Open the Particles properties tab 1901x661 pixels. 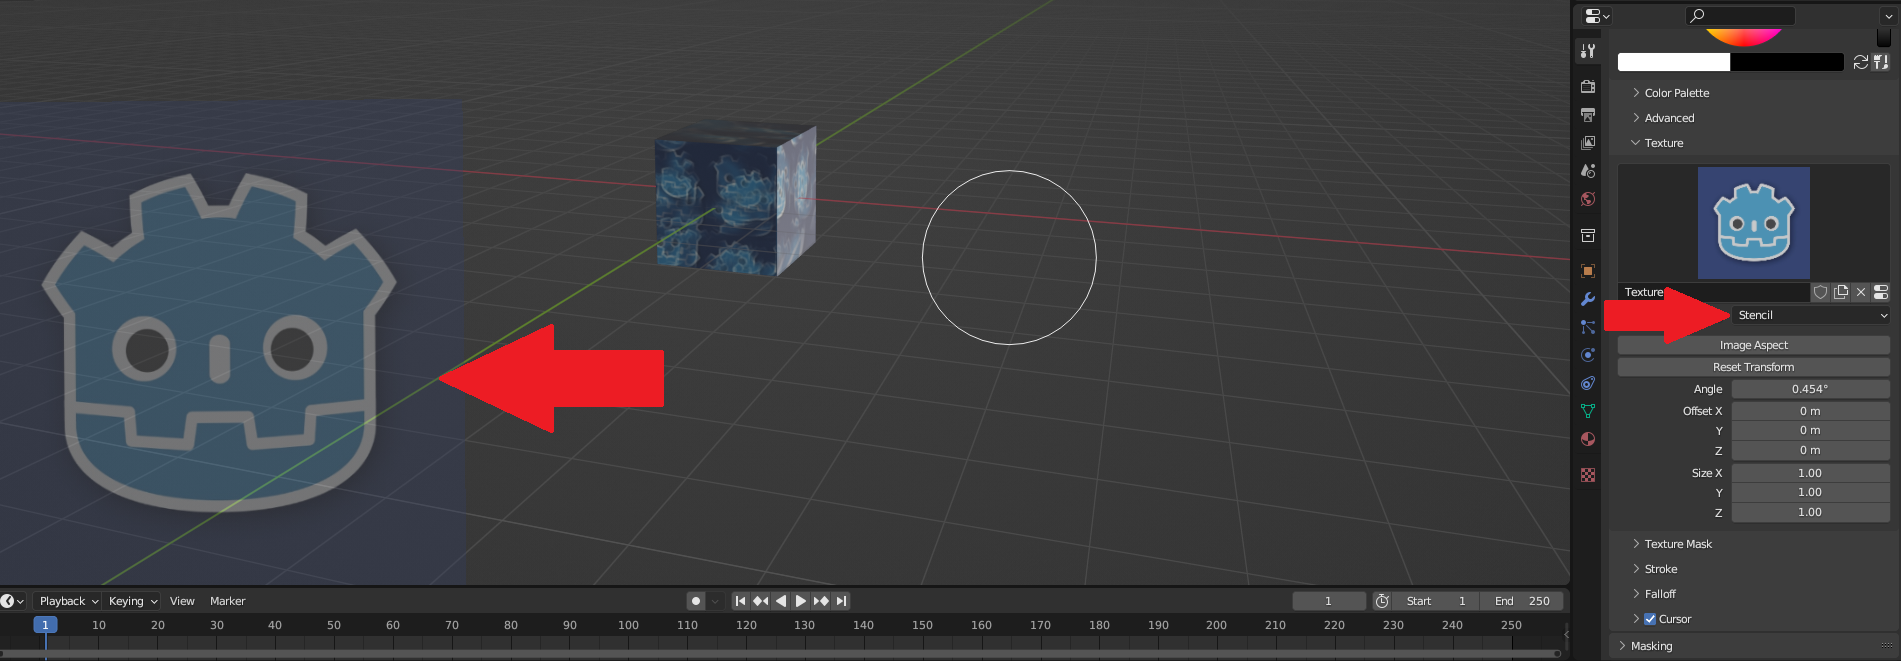tap(1588, 327)
